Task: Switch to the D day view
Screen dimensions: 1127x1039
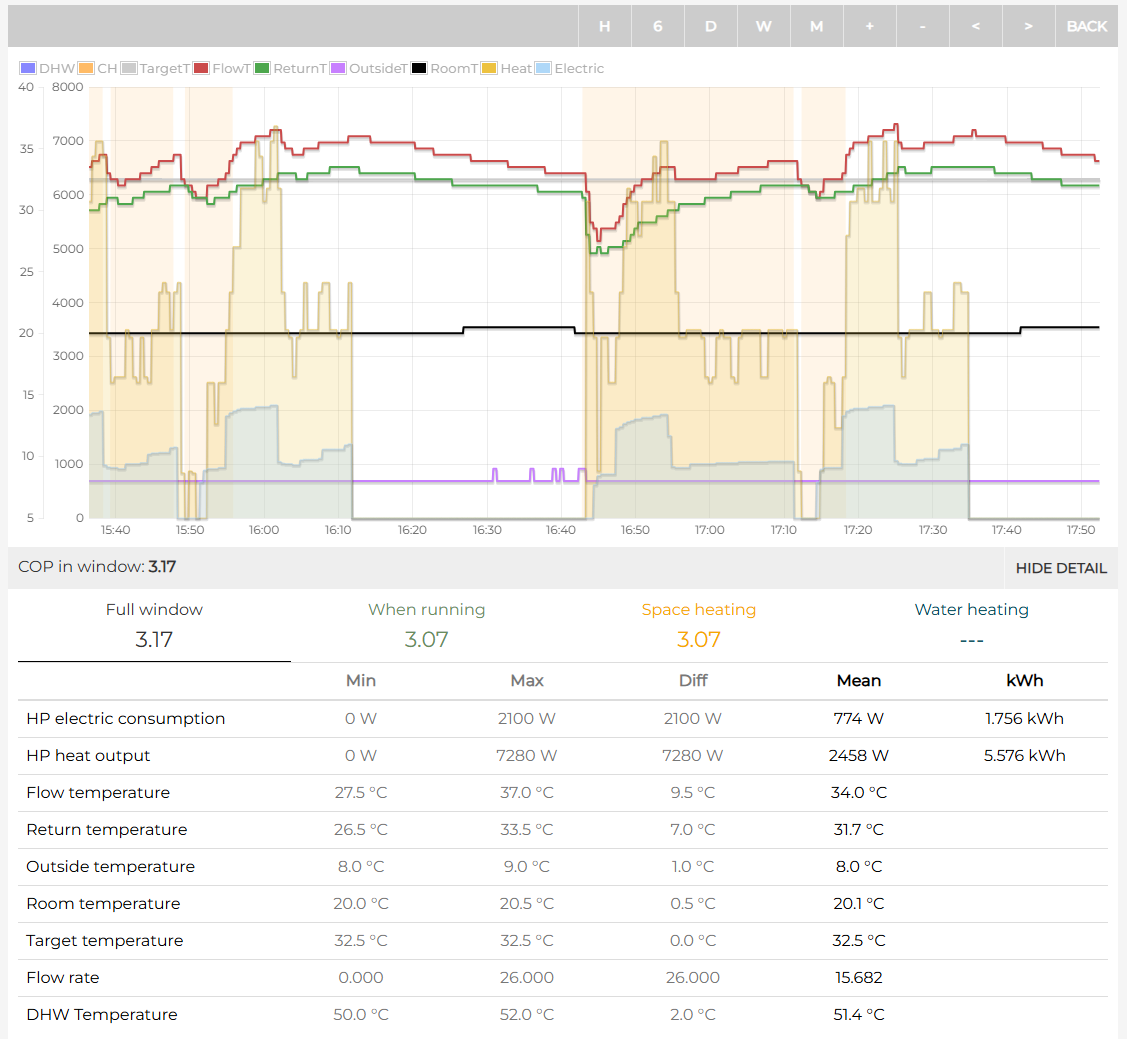Action: tap(711, 26)
